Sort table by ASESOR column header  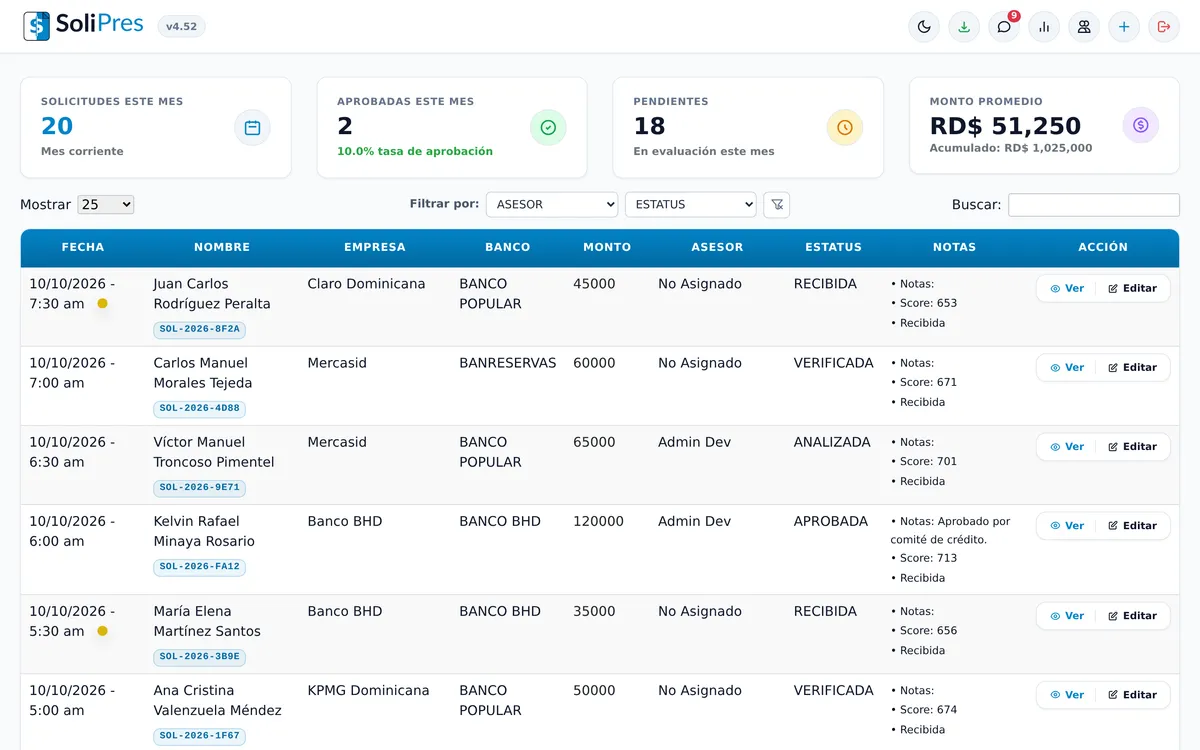point(718,247)
